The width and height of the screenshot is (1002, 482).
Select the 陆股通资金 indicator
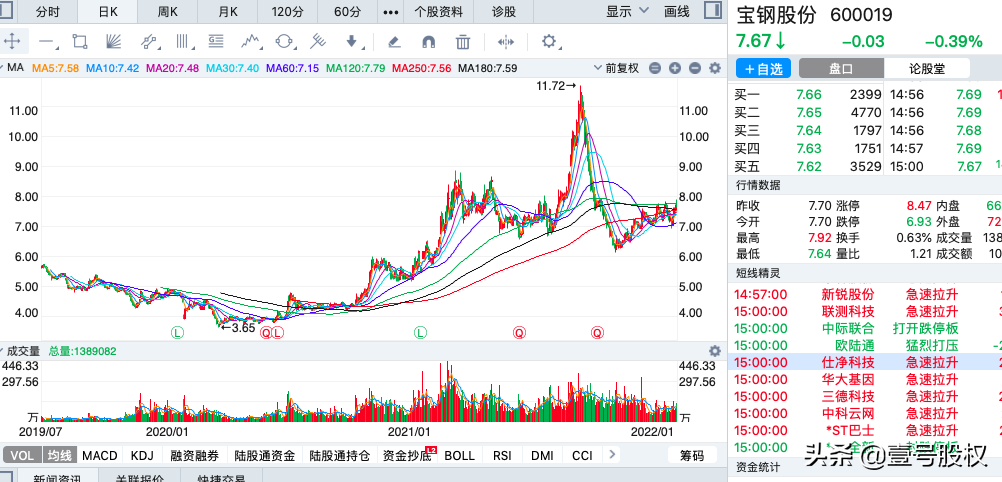[x=265, y=456]
